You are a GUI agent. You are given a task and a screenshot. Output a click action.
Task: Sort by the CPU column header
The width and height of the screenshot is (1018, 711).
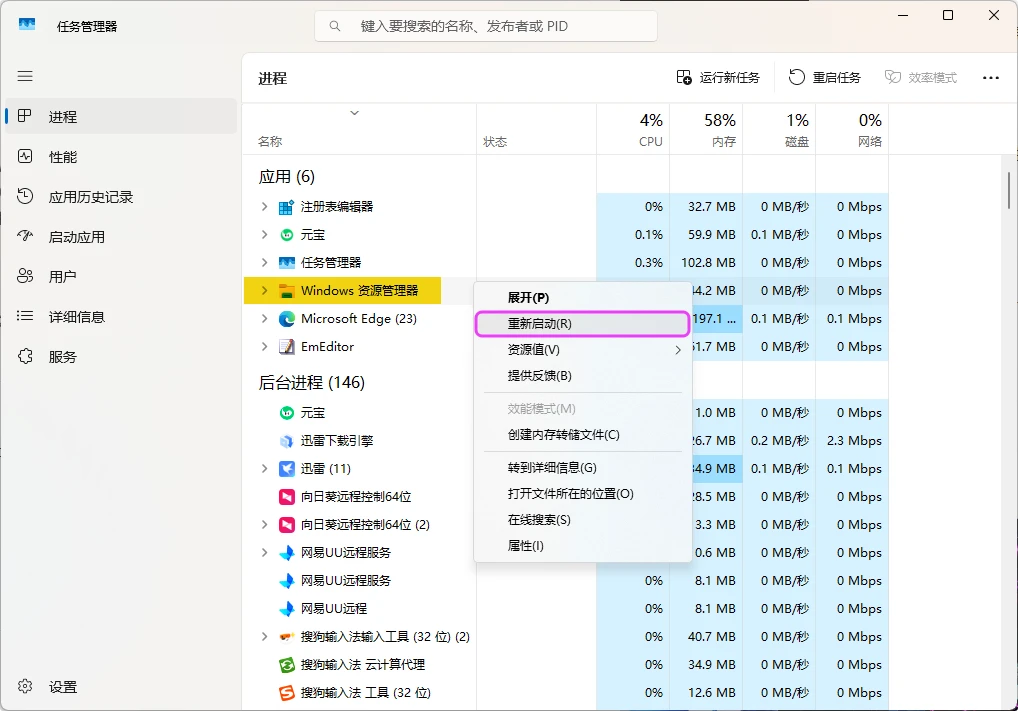tap(633, 129)
